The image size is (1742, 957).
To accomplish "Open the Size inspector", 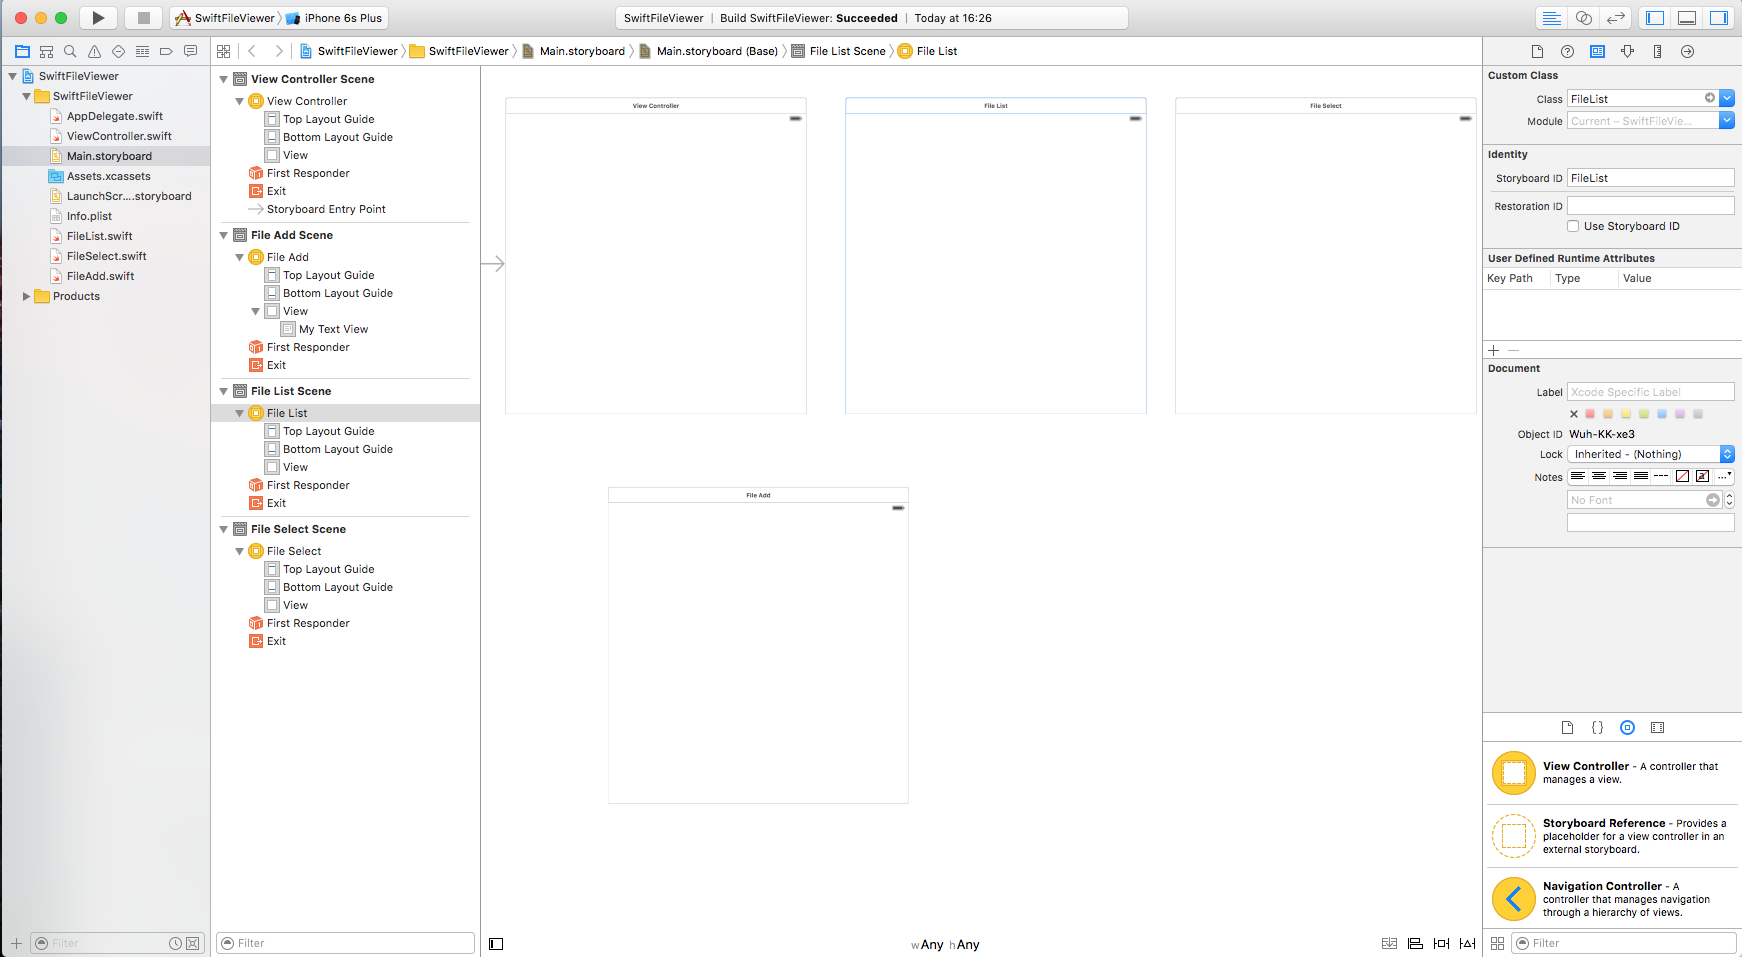I will tap(1657, 51).
